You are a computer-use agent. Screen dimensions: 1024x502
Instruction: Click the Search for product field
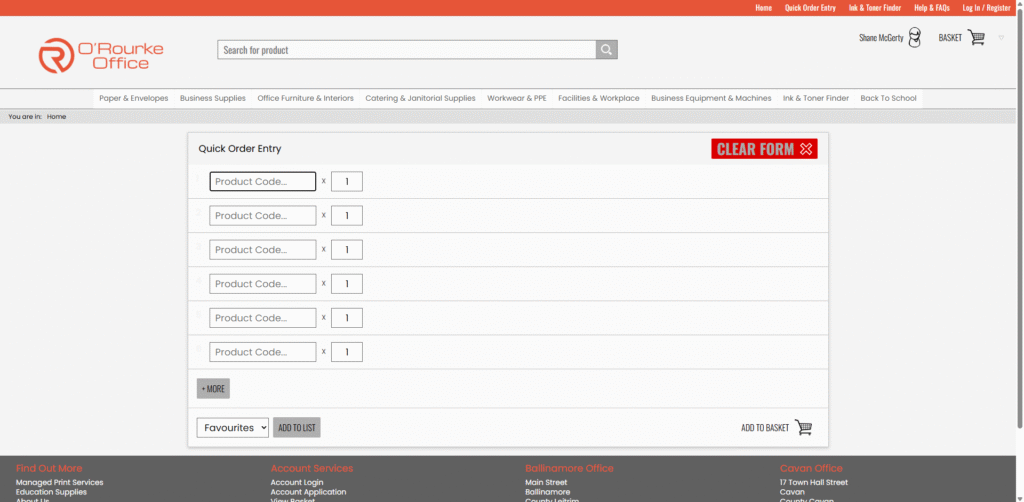pyautogui.click(x=406, y=50)
